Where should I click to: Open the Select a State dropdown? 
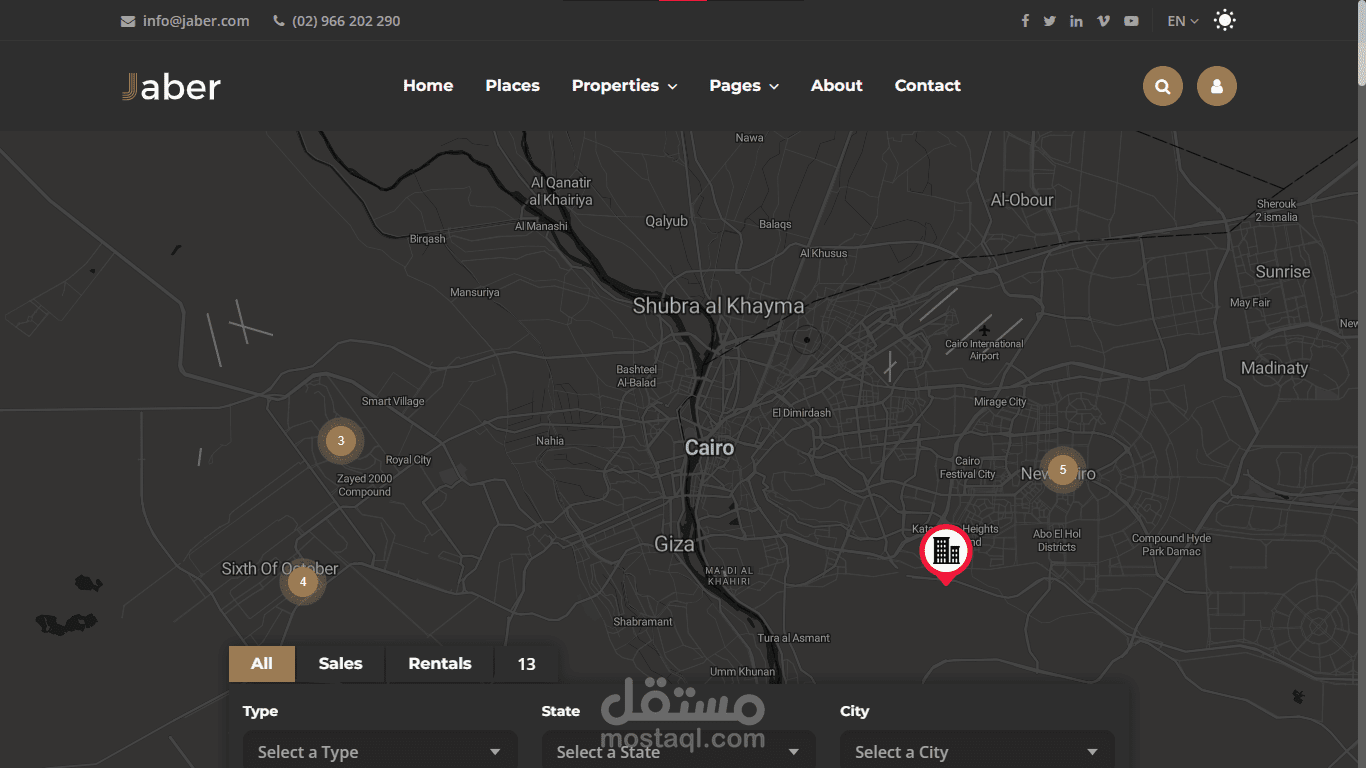tap(679, 751)
